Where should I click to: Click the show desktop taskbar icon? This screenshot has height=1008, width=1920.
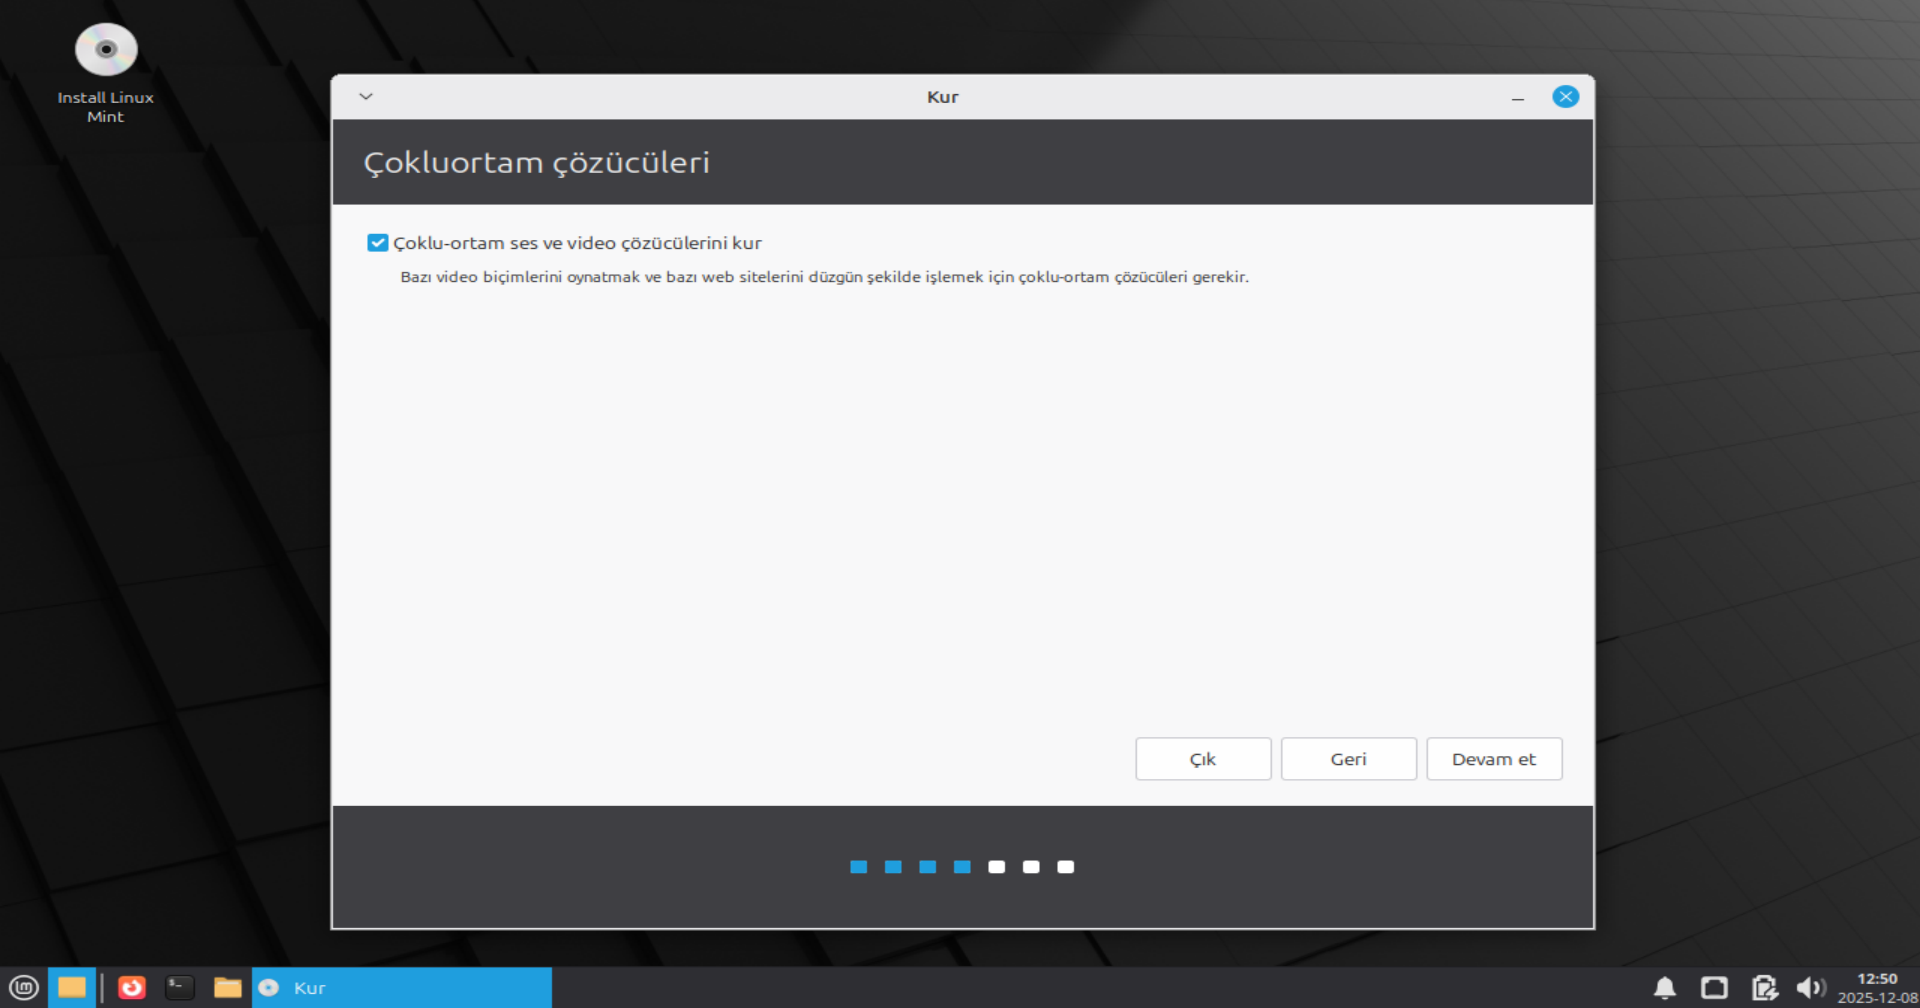[x=72, y=988]
